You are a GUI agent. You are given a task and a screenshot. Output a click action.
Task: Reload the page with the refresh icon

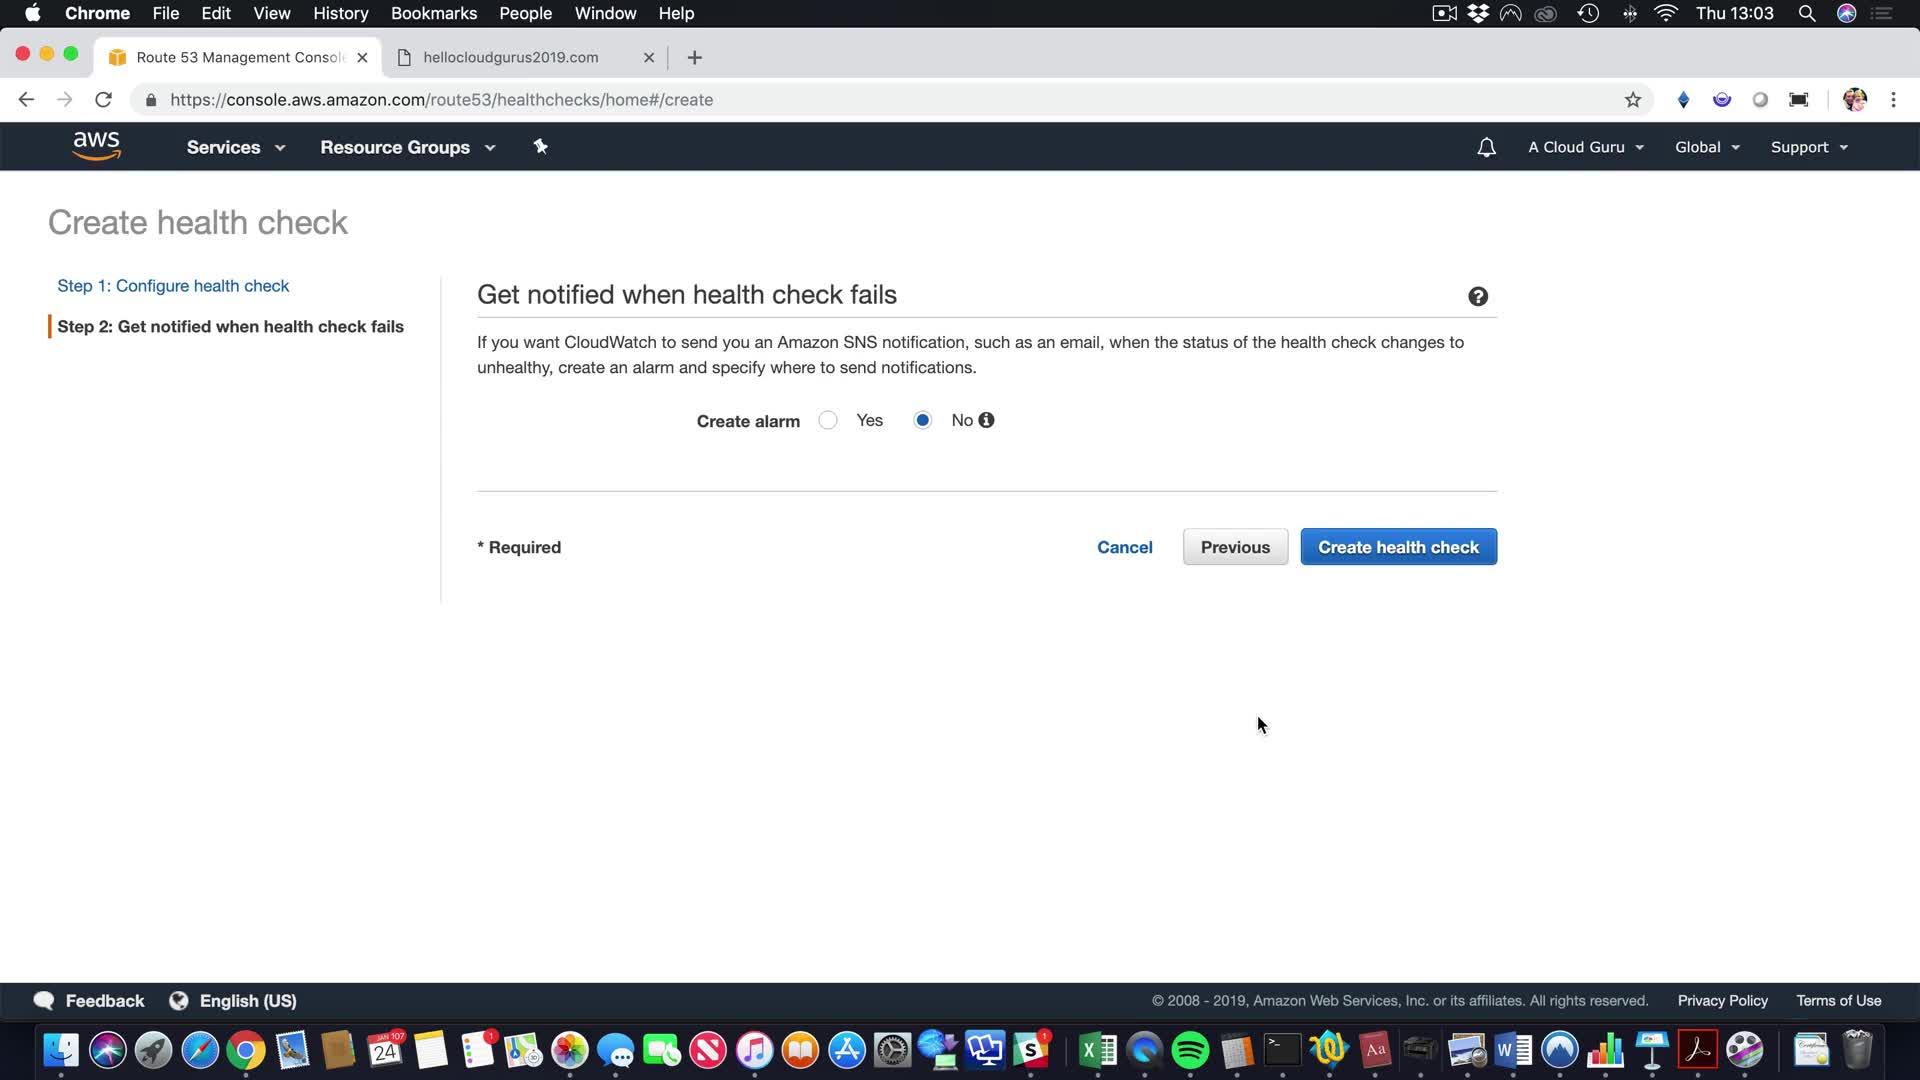point(103,100)
